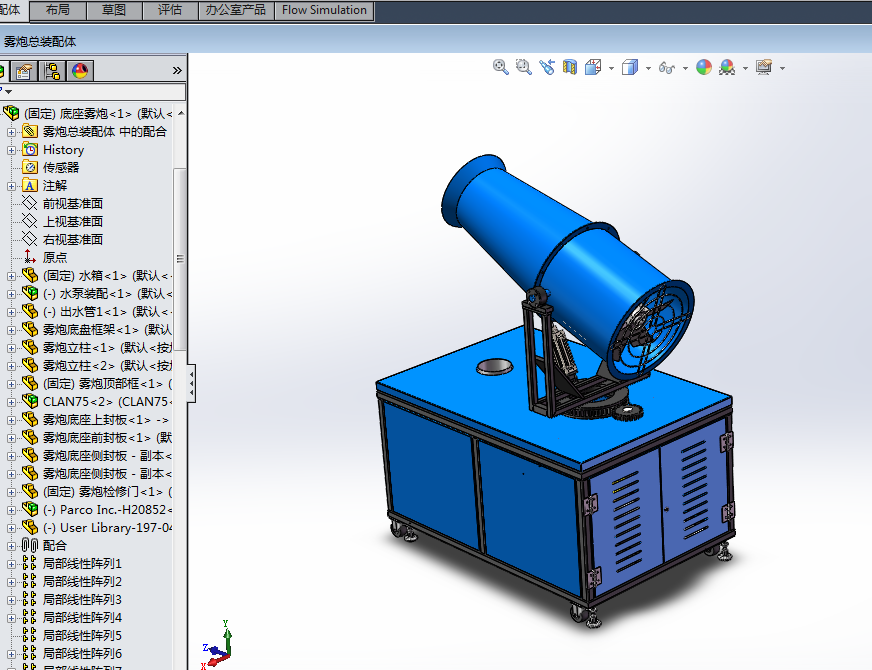872x670 pixels.
Task: Click the 配合 mates paperclip icon
Action: pyautogui.click(x=30, y=545)
